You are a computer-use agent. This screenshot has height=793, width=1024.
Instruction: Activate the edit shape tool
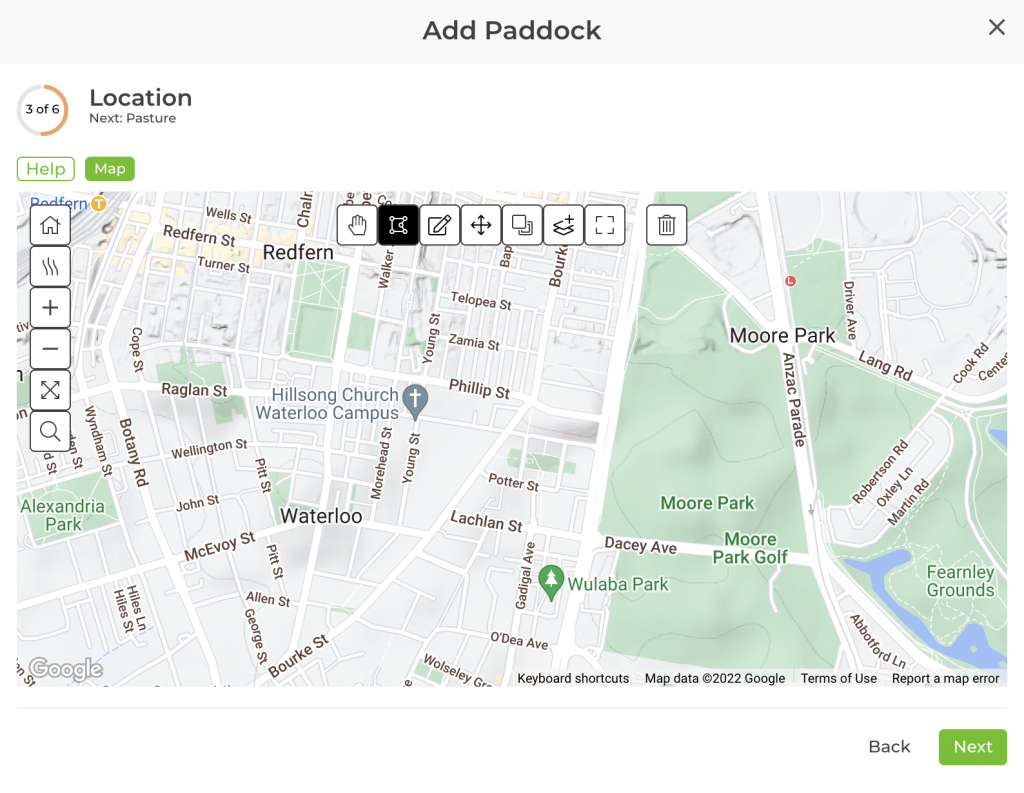pos(439,225)
